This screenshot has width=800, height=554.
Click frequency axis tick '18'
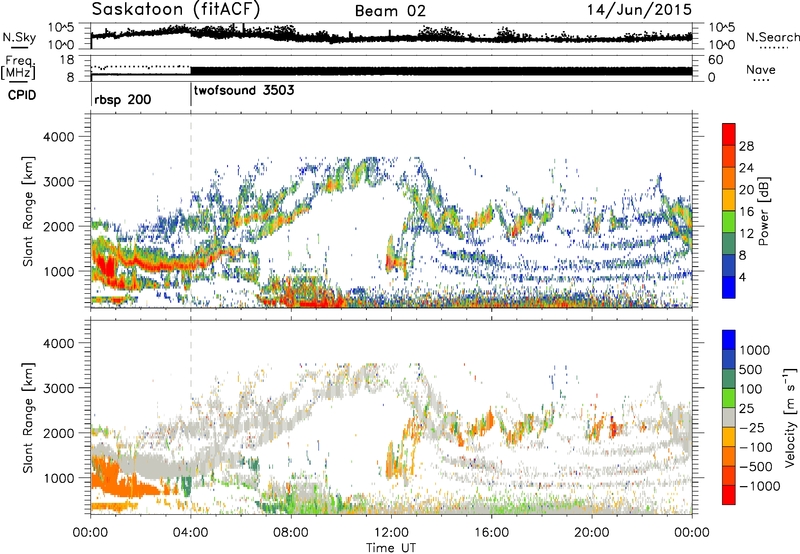point(67,60)
